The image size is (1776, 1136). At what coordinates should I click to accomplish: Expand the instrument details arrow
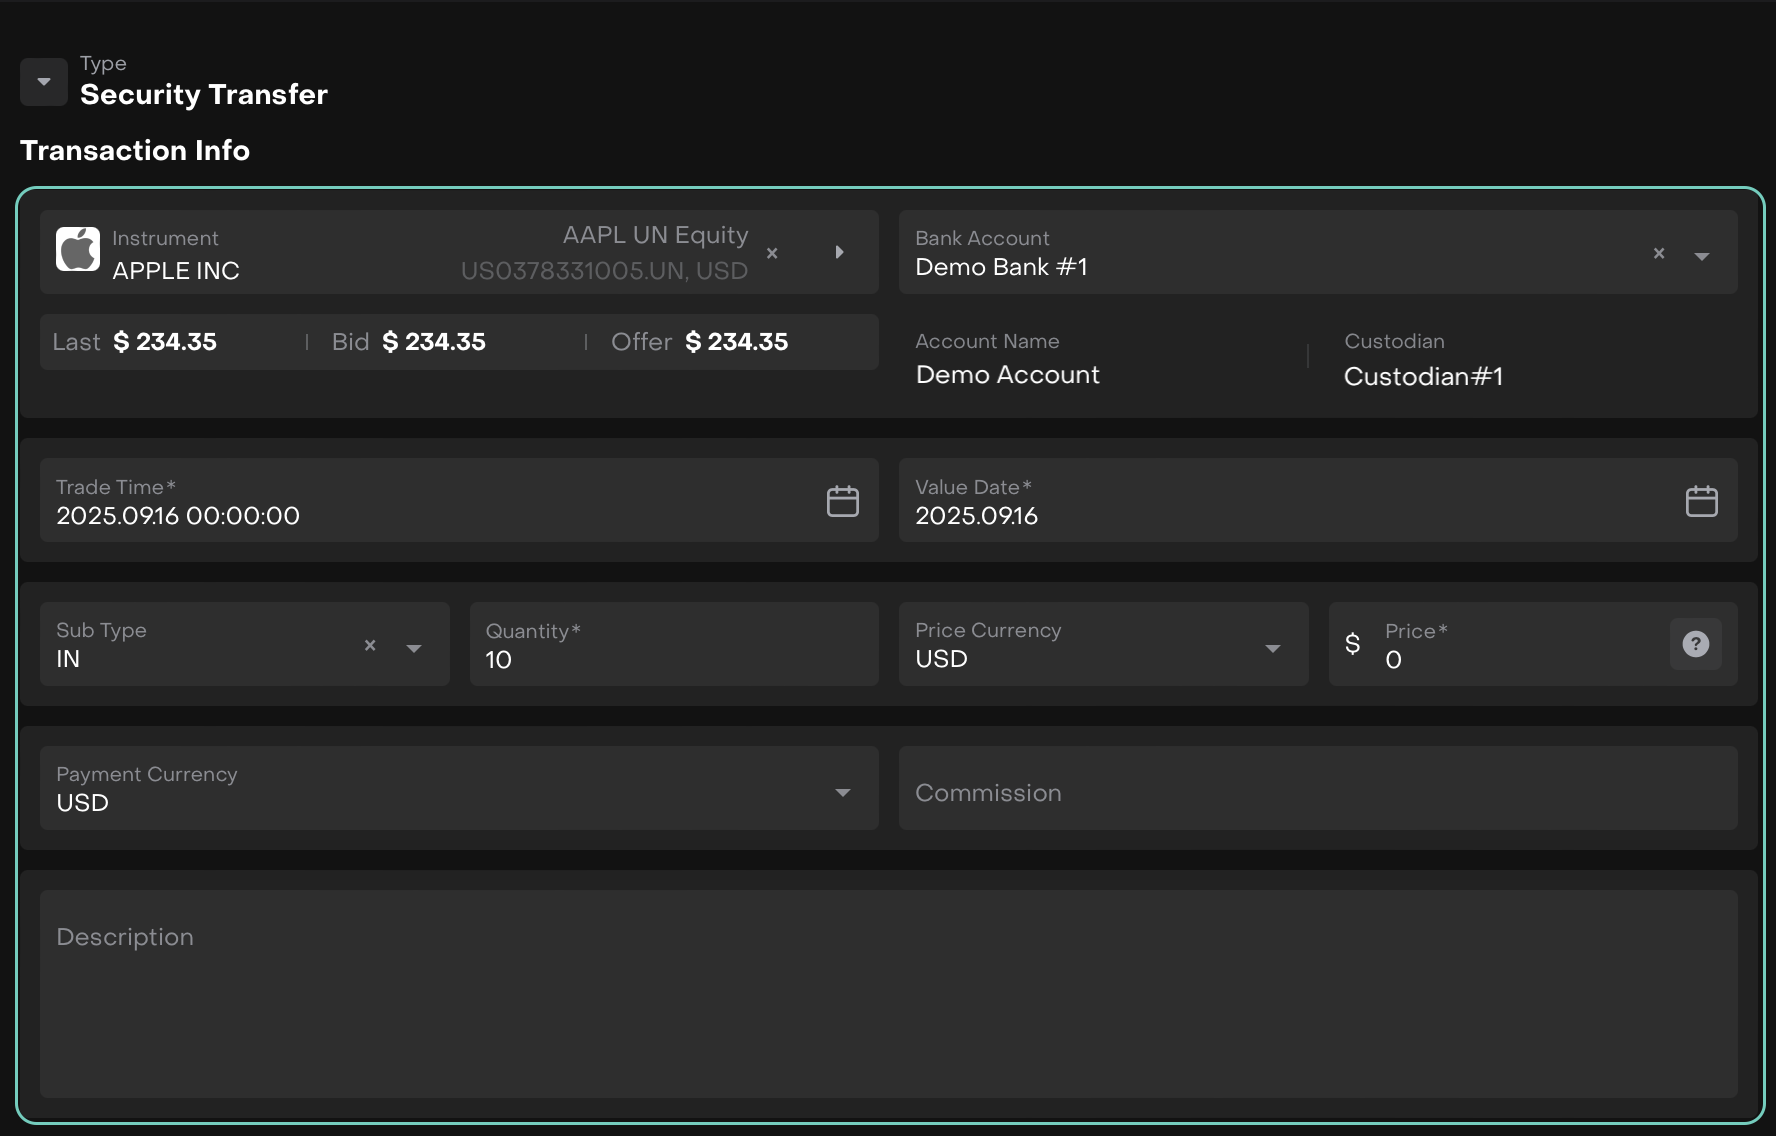[839, 252]
